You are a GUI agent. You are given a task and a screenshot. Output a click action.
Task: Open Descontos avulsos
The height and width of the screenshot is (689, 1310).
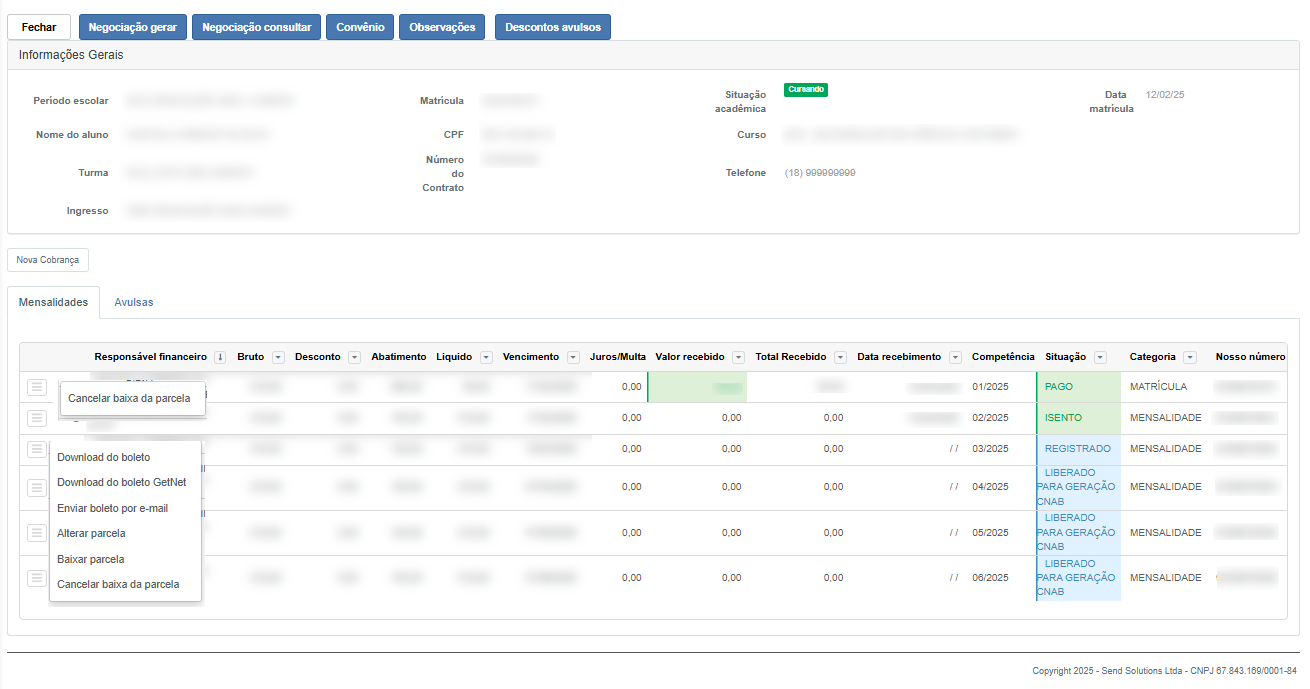[x=553, y=27]
